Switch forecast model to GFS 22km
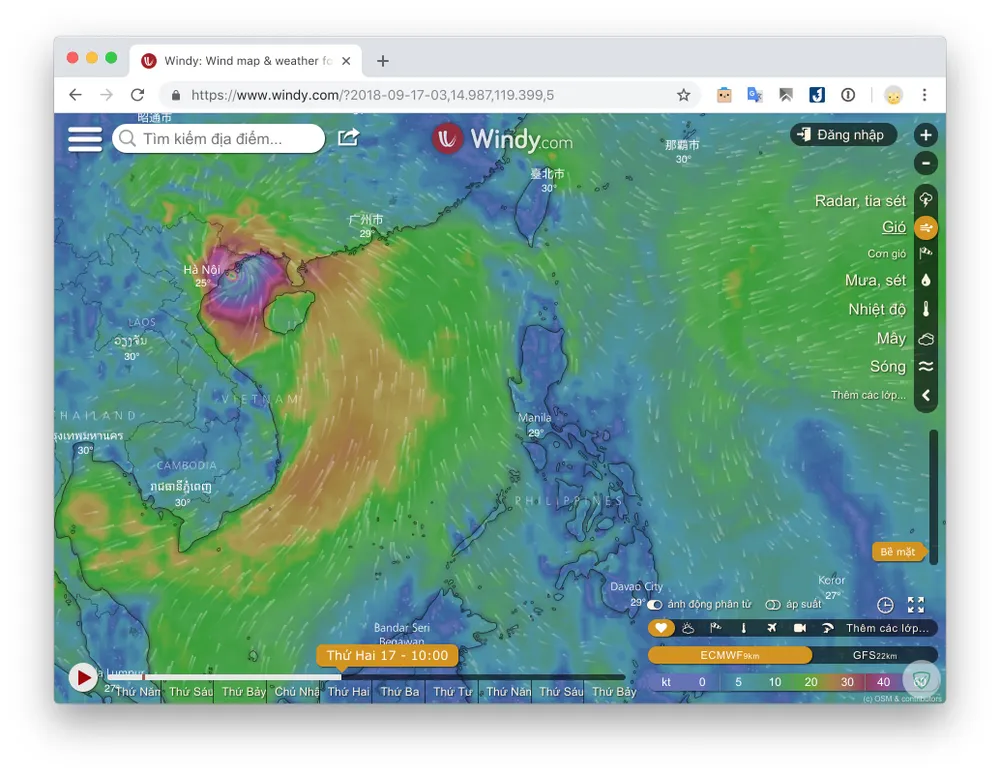1000x775 pixels. pyautogui.click(x=874, y=655)
